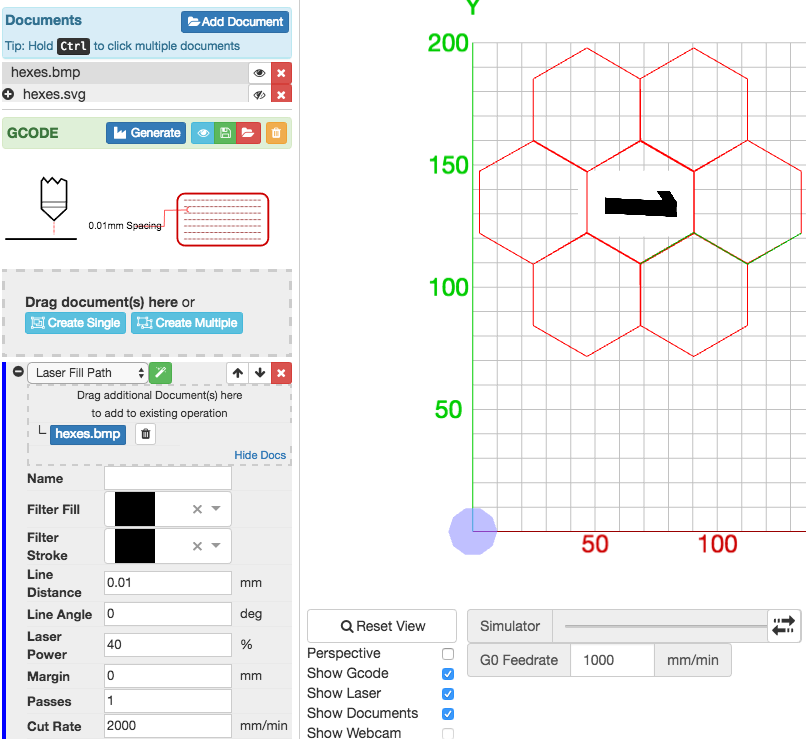Load GCODE using the open folder icon
Screen dimensions: 806x739
pos(248,133)
